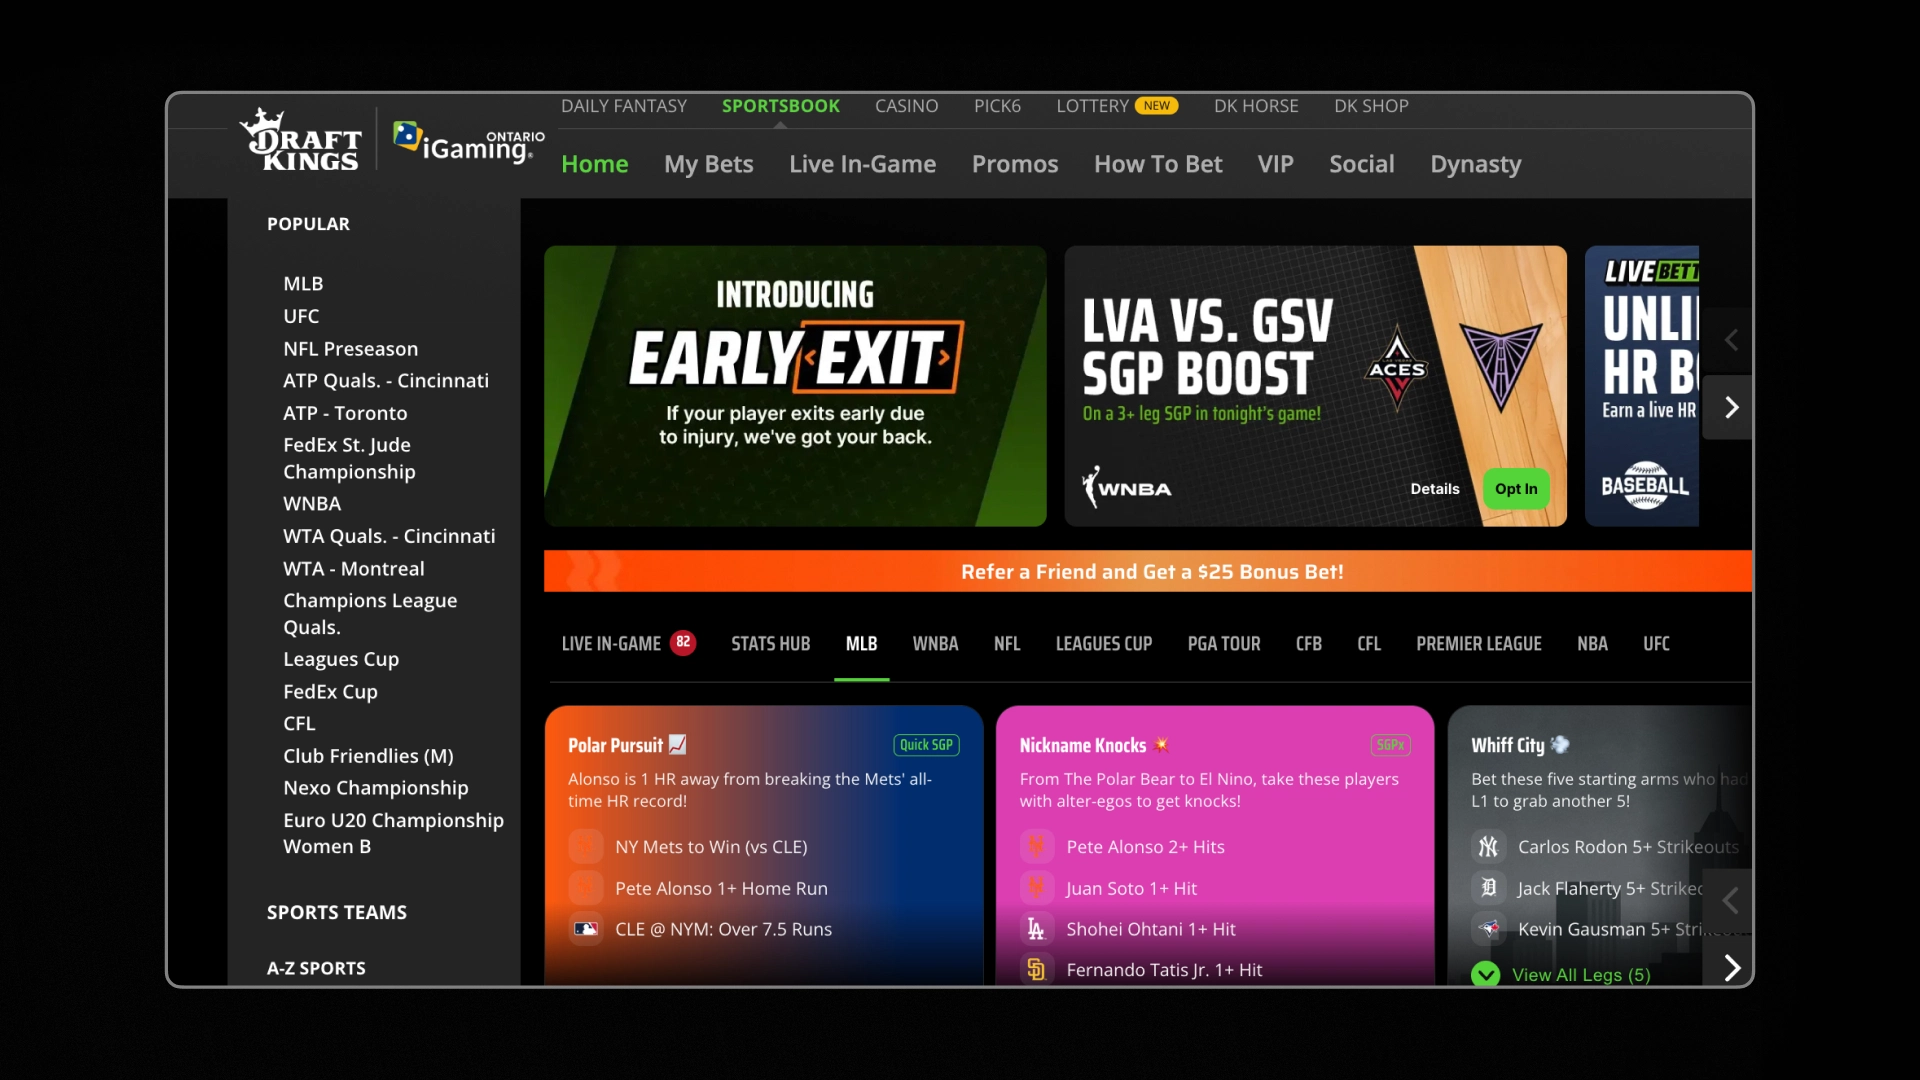
Task: Open the Lottery product tab
Action: [1092, 106]
